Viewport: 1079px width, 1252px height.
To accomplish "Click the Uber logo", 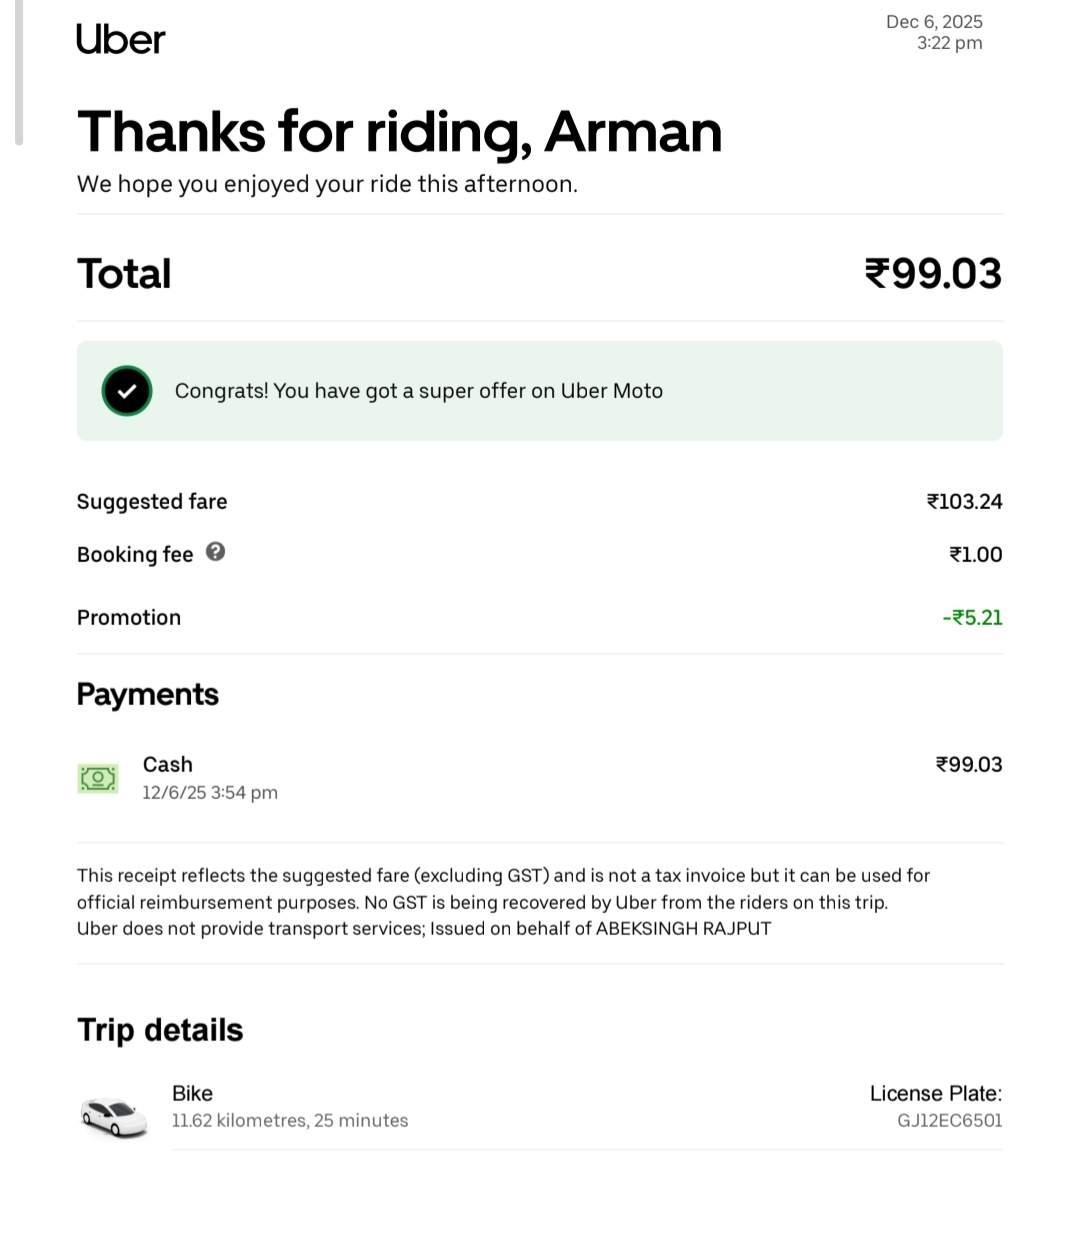I will [x=120, y=39].
